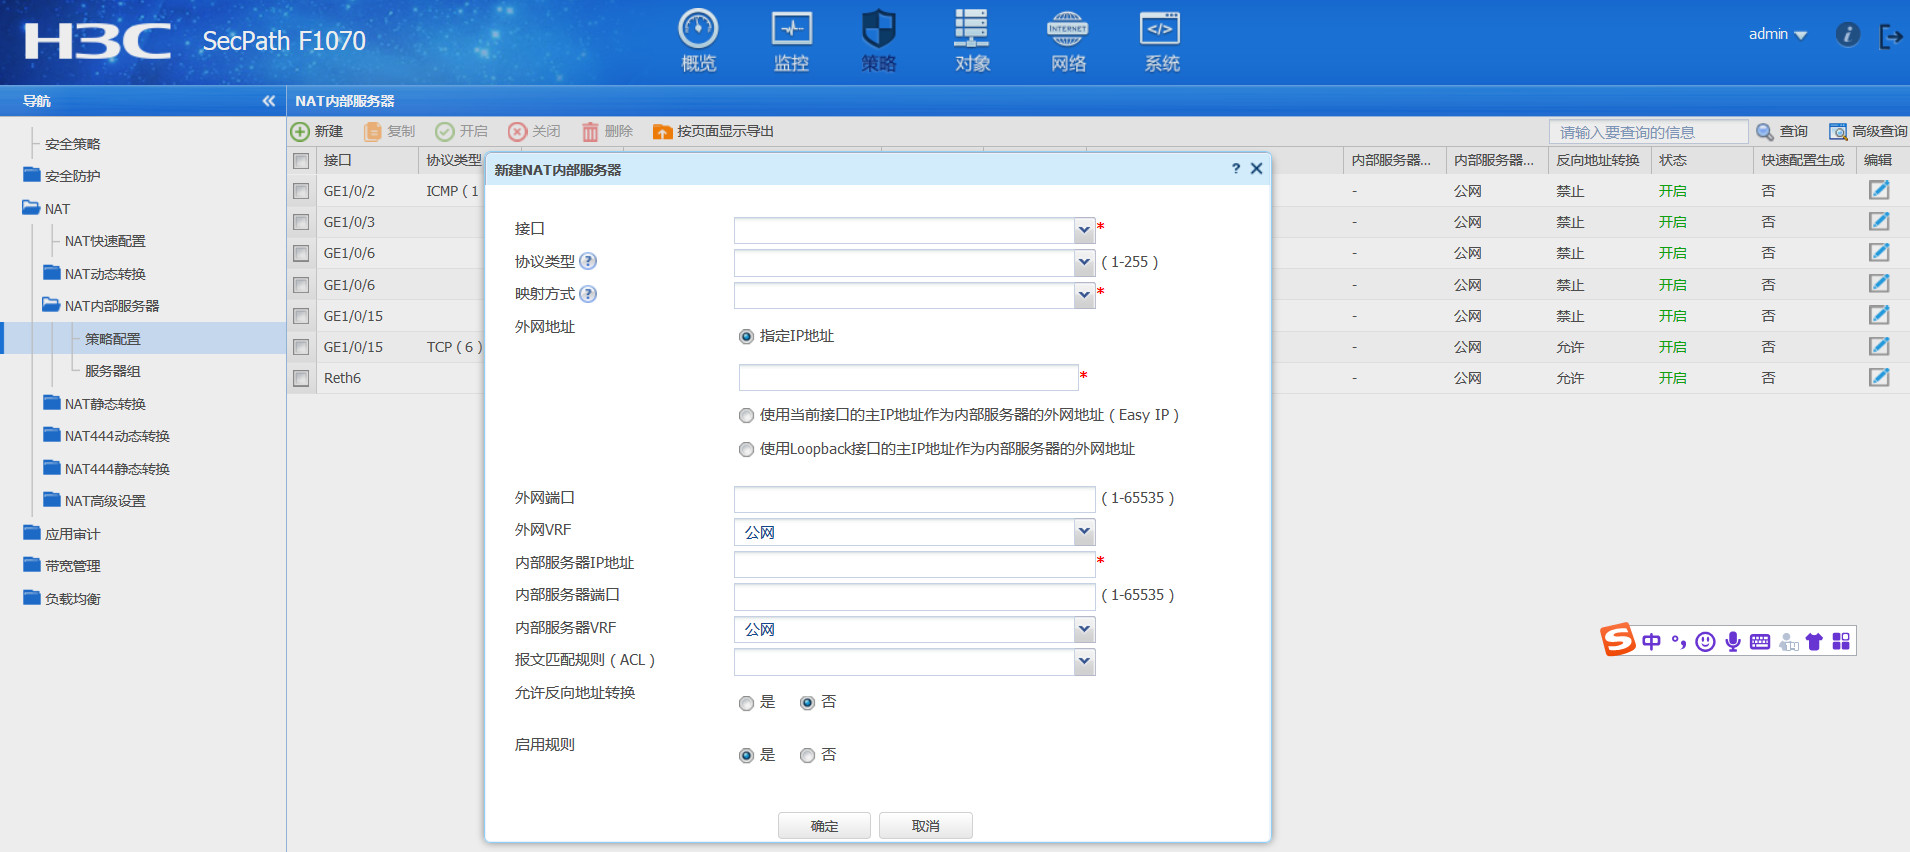Tick the checkbox for row GE1/0/3

(x=301, y=222)
